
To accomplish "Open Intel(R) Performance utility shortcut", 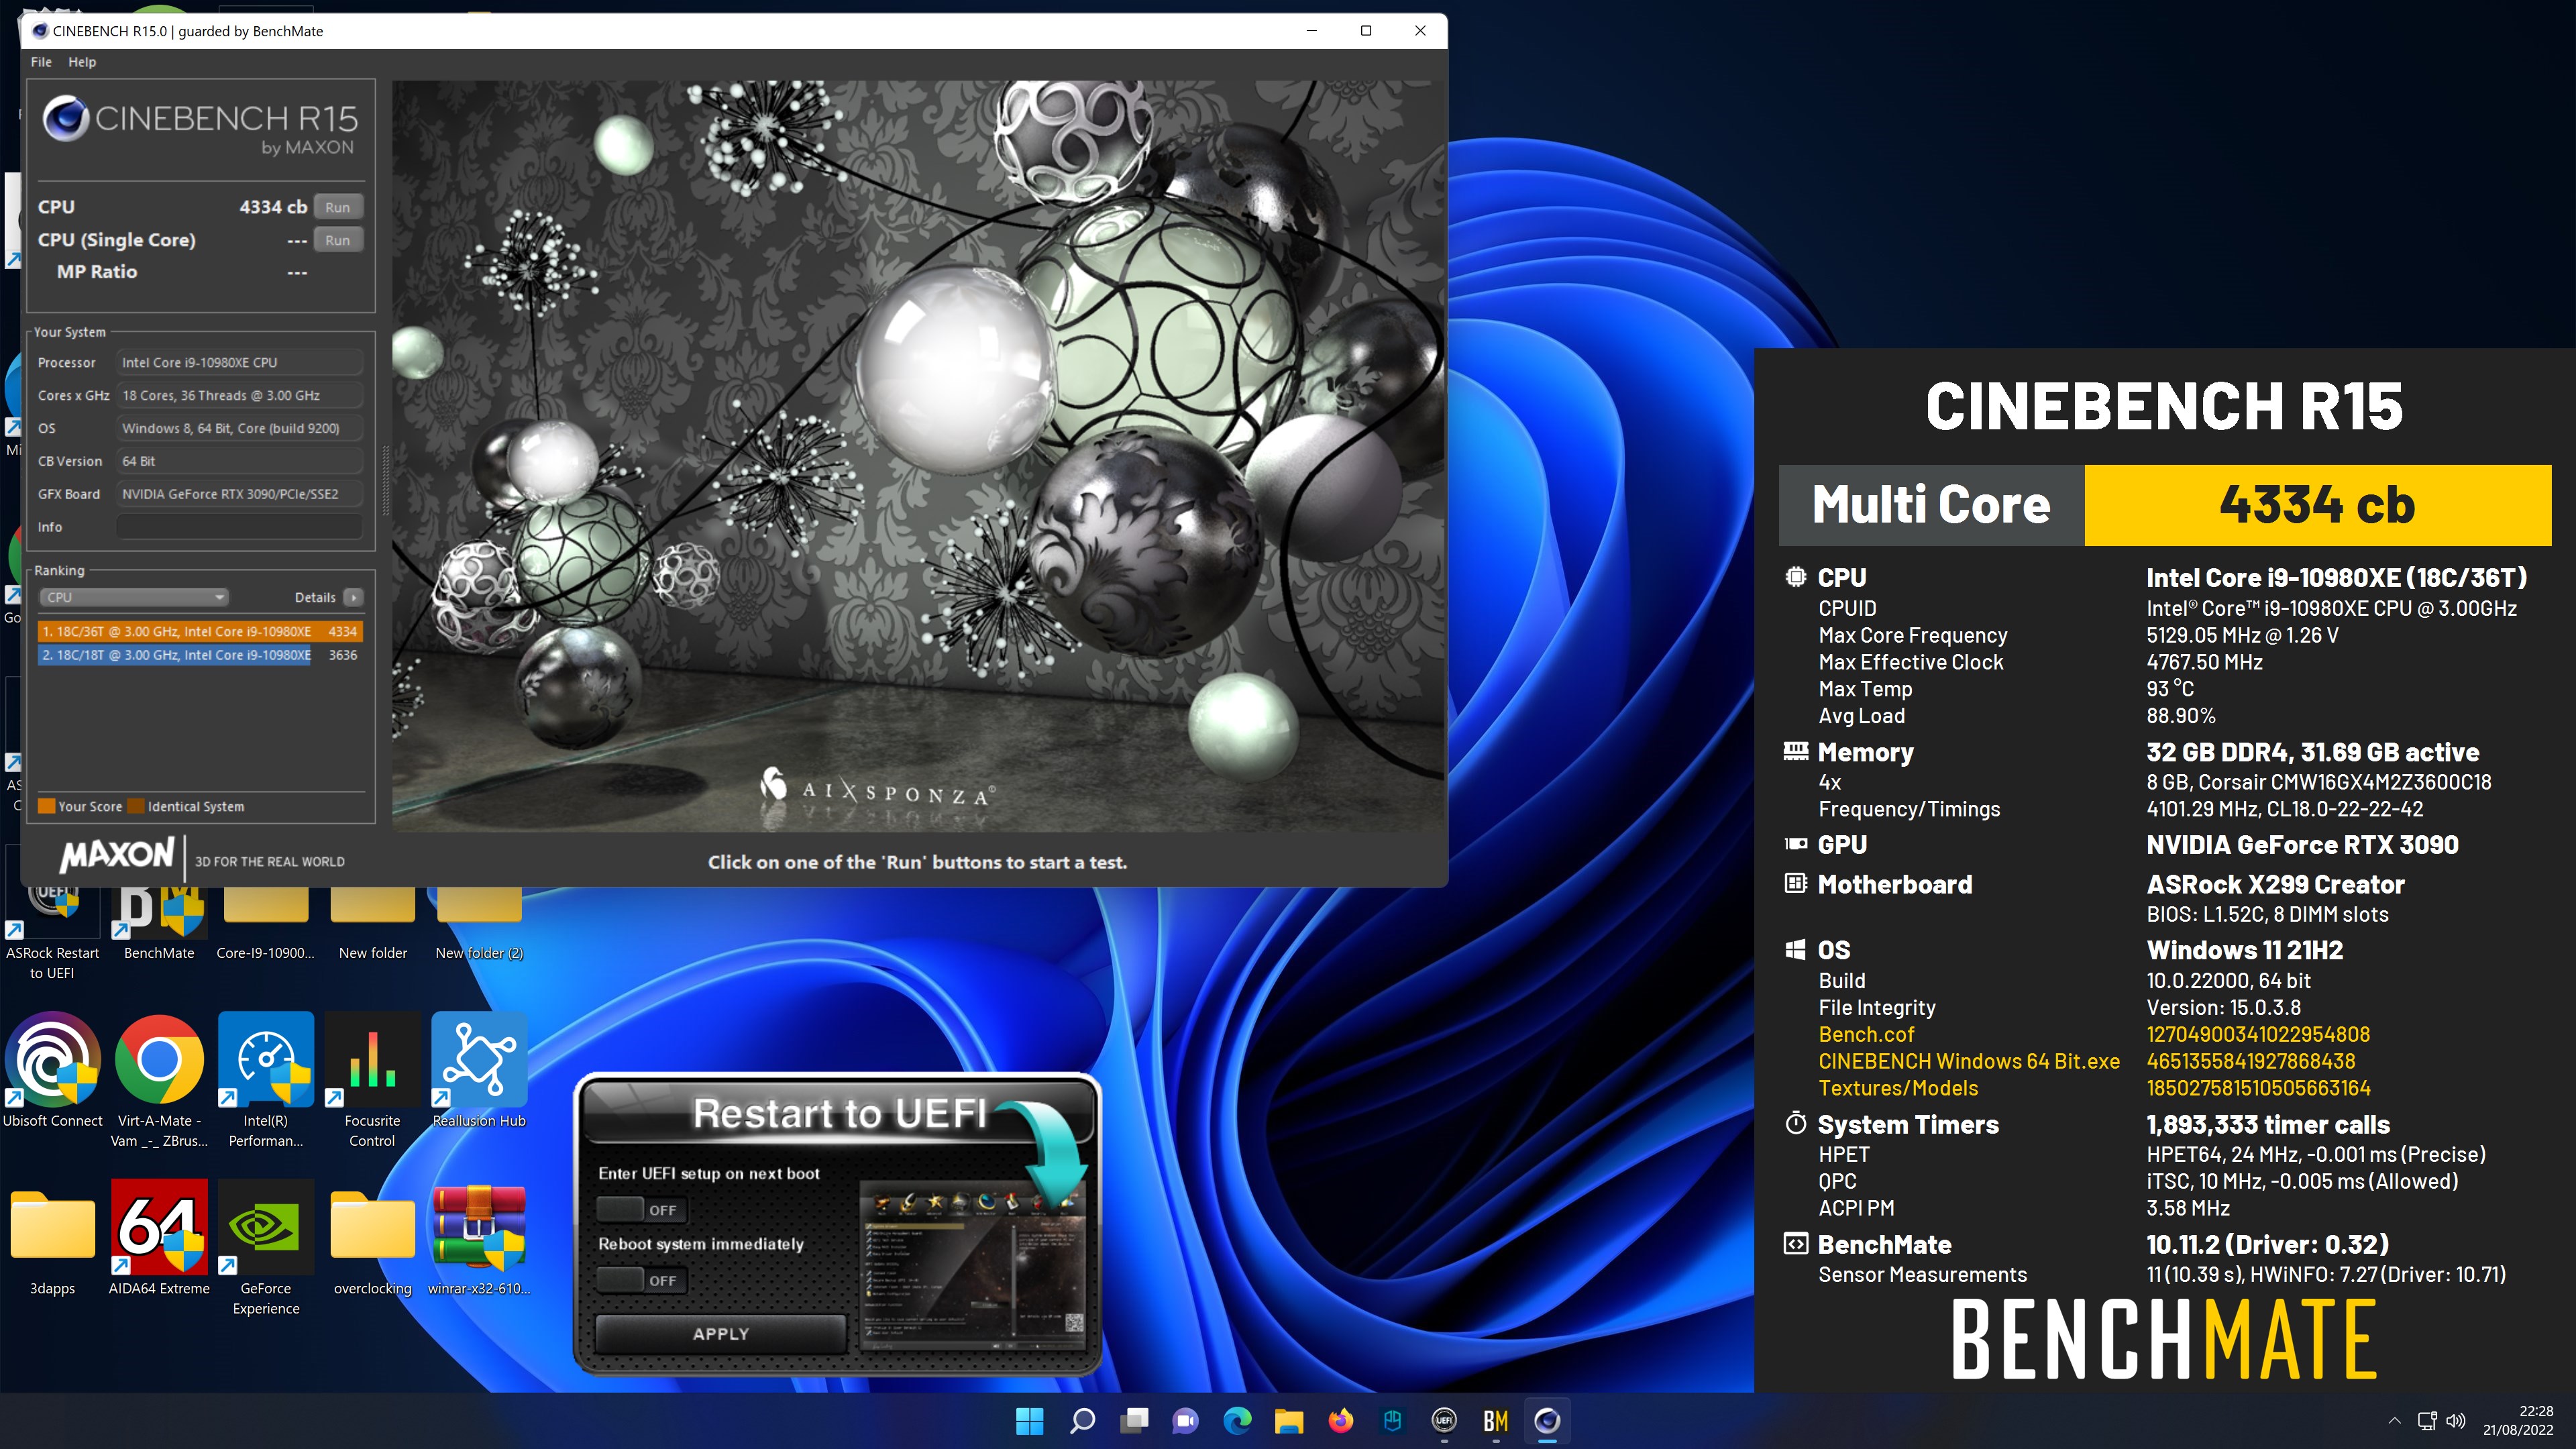I will [x=265, y=1080].
